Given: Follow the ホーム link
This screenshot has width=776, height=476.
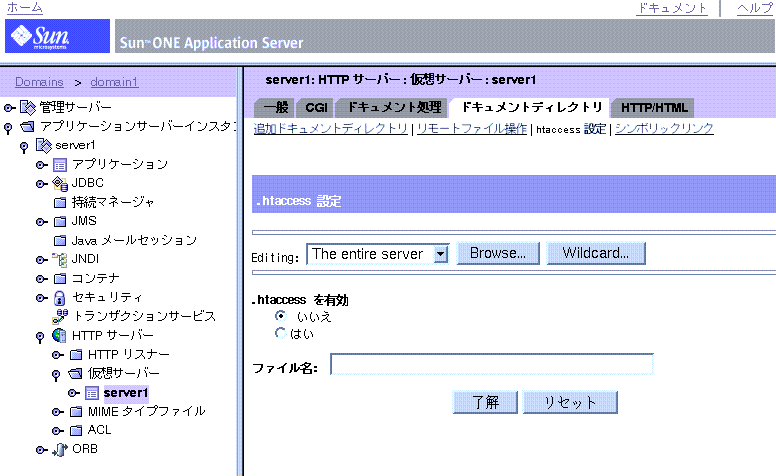Looking at the screenshot, I should (x=25, y=7).
